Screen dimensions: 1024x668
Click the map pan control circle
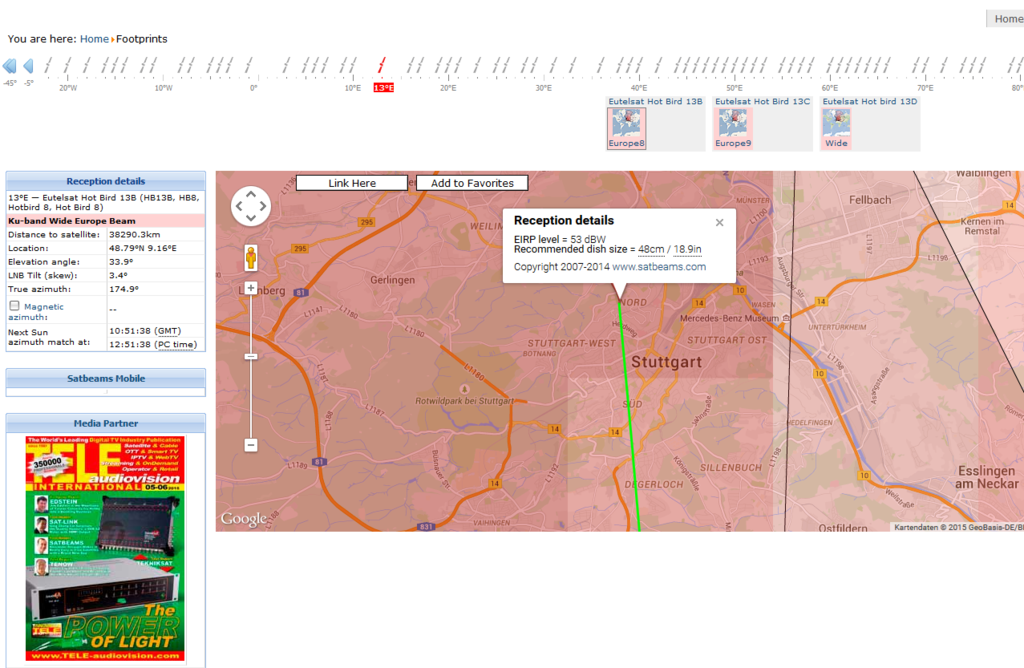(251, 206)
